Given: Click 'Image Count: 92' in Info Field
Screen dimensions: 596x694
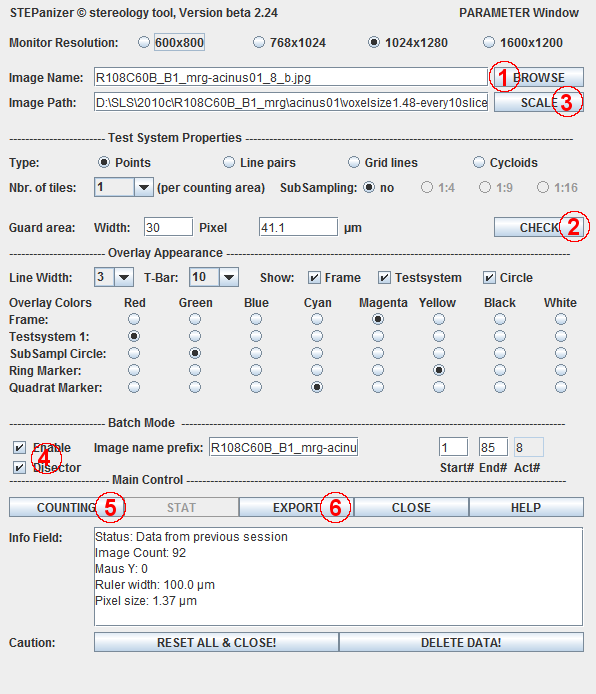Looking at the screenshot, I should tap(140, 553).
